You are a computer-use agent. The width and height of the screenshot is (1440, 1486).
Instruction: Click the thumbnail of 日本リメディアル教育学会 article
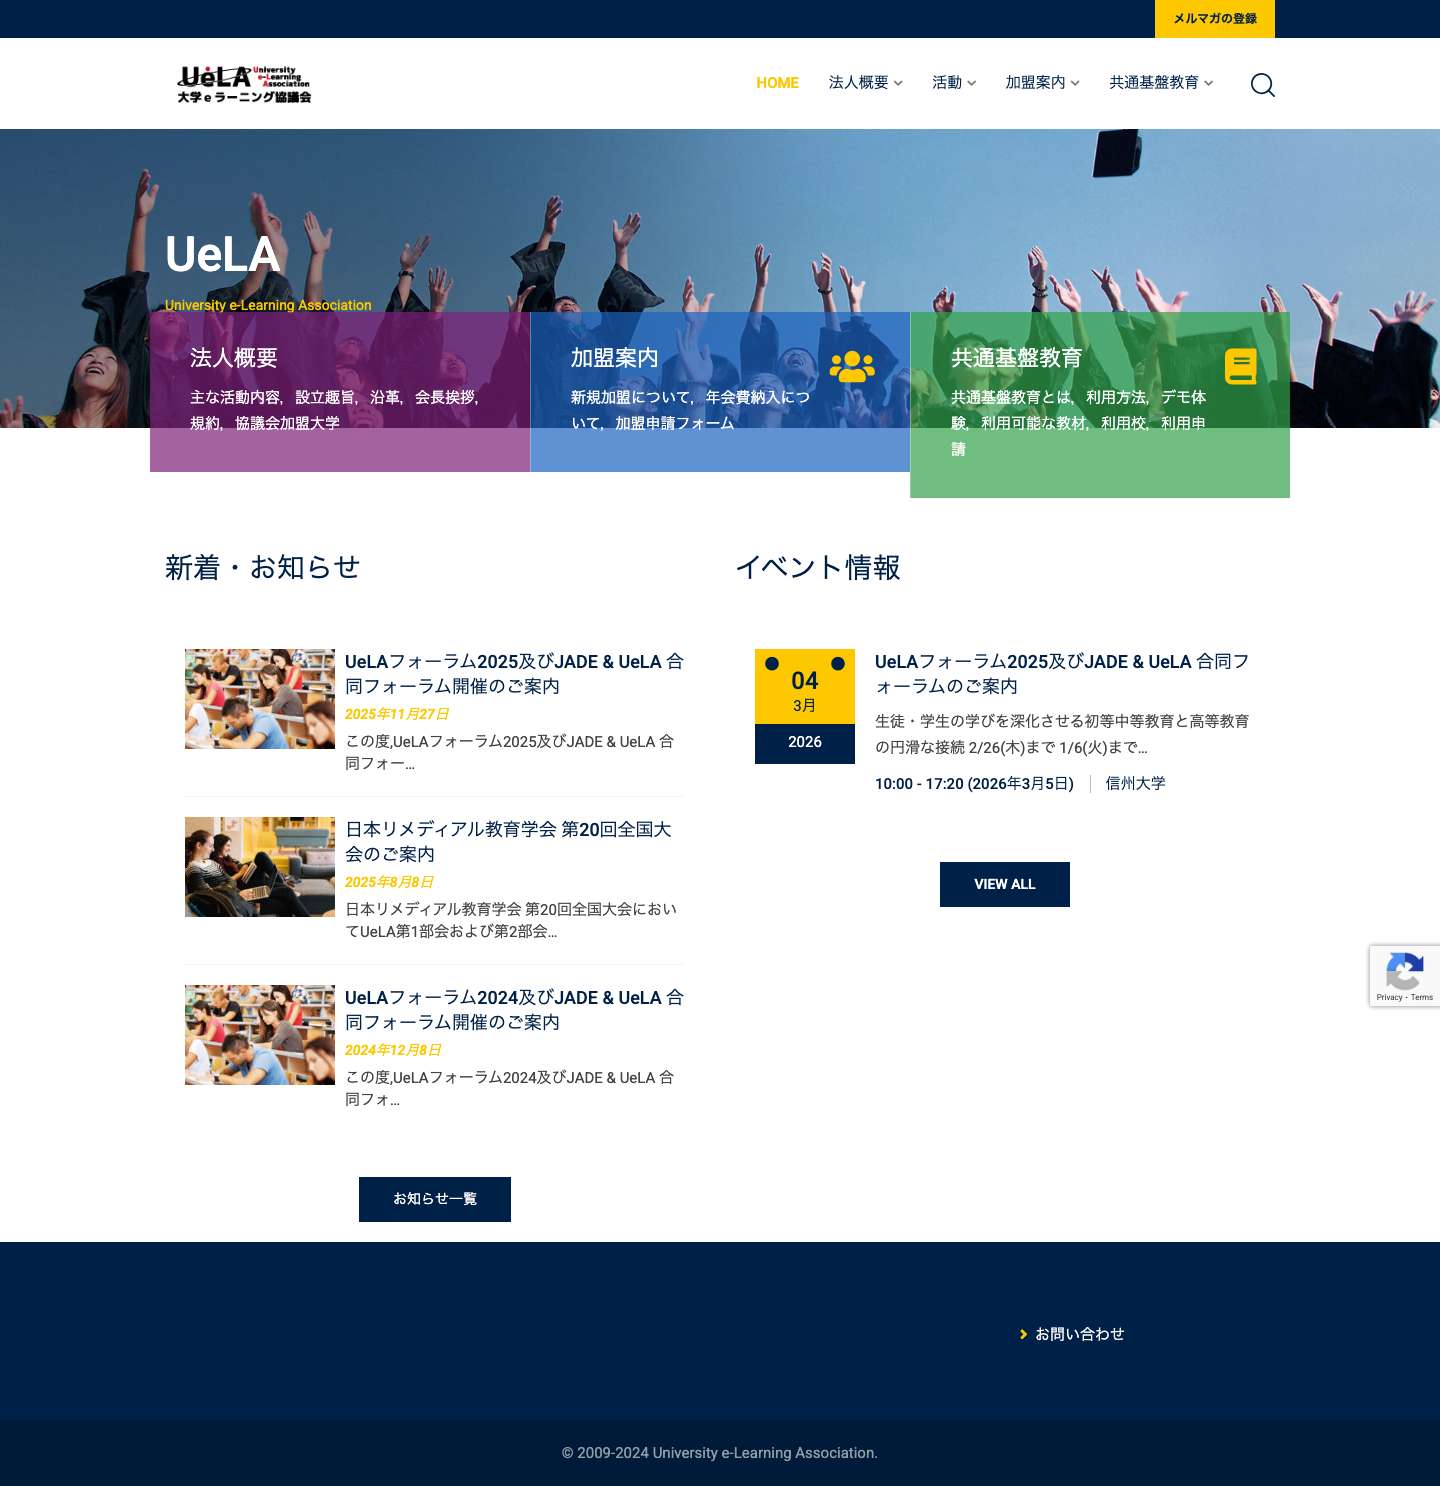click(x=258, y=866)
